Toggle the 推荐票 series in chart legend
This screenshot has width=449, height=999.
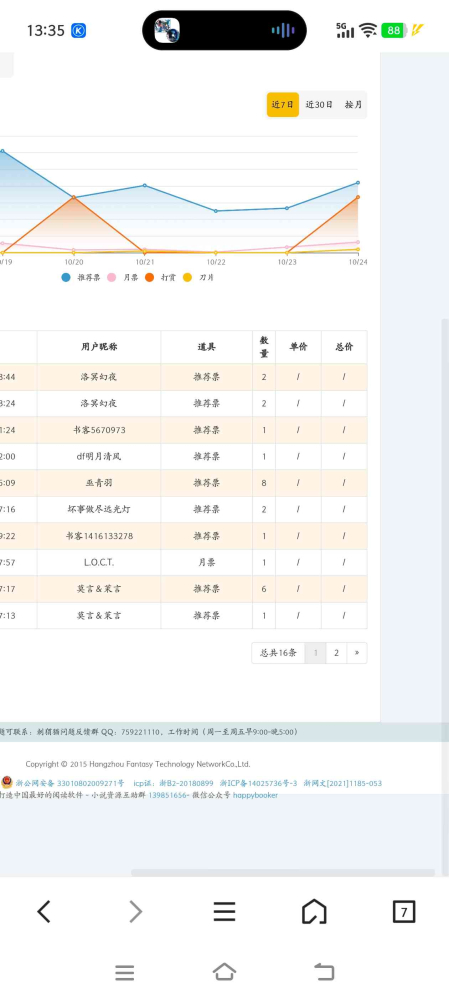(x=81, y=277)
